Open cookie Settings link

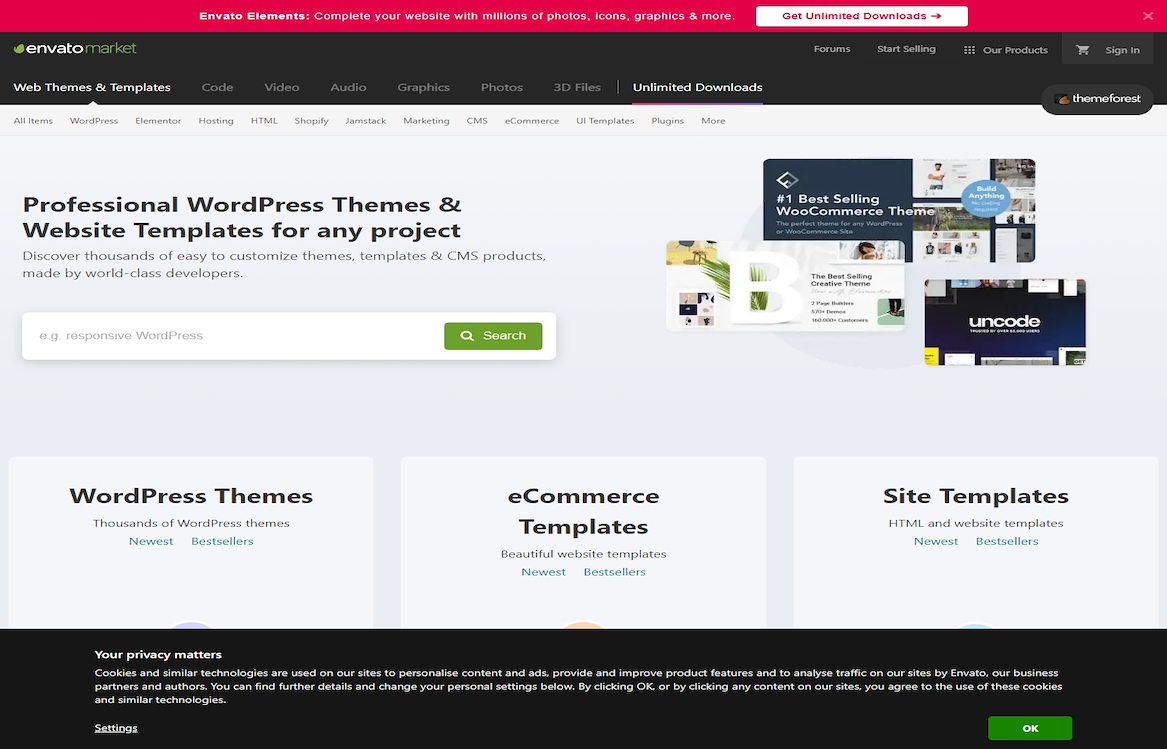point(116,728)
